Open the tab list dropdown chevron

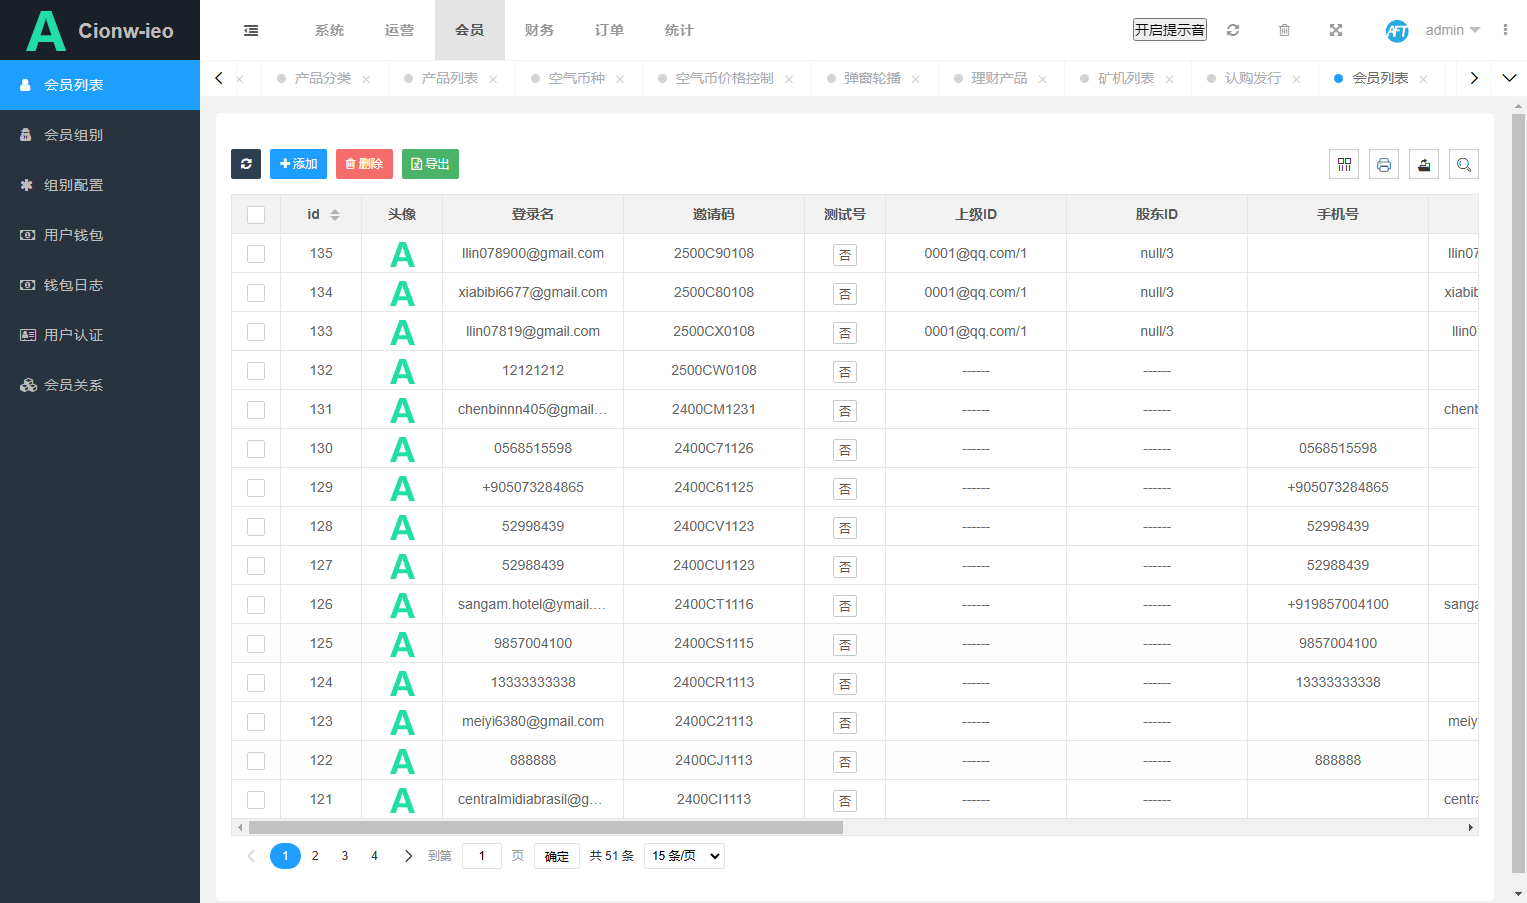pos(1510,78)
